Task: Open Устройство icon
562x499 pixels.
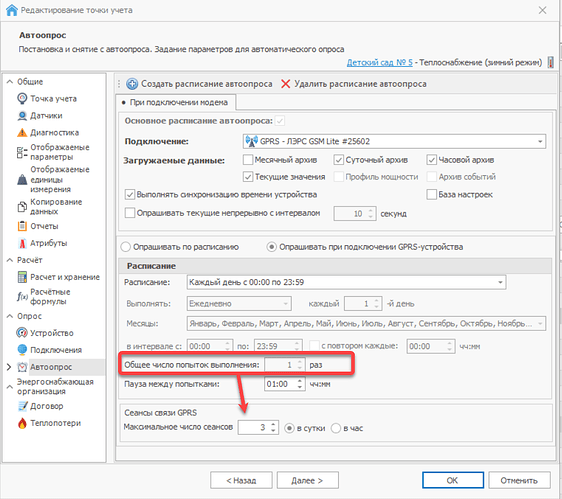Action: click(22, 333)
